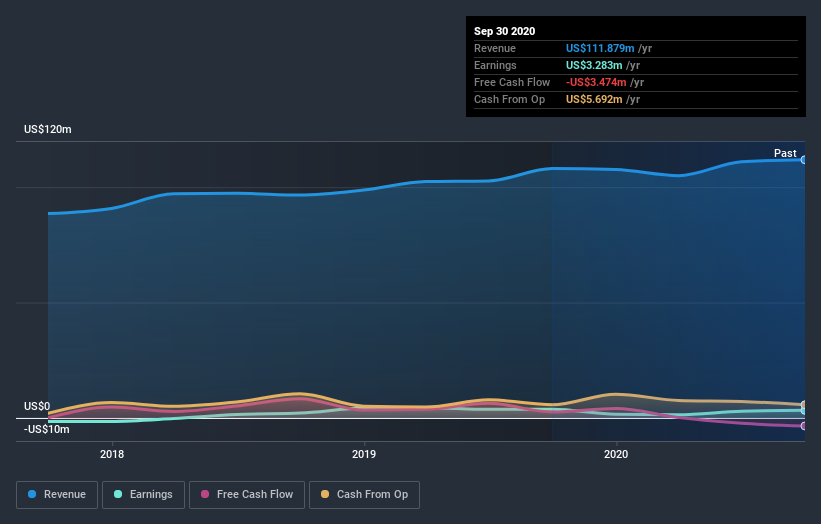Click the Free Cash Flow label in tooltip
The image size is (821, 524).
point(512,82)
